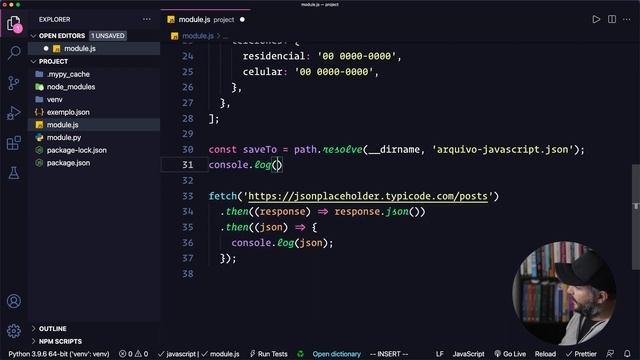Open the Search view icon

pos(14,53)
